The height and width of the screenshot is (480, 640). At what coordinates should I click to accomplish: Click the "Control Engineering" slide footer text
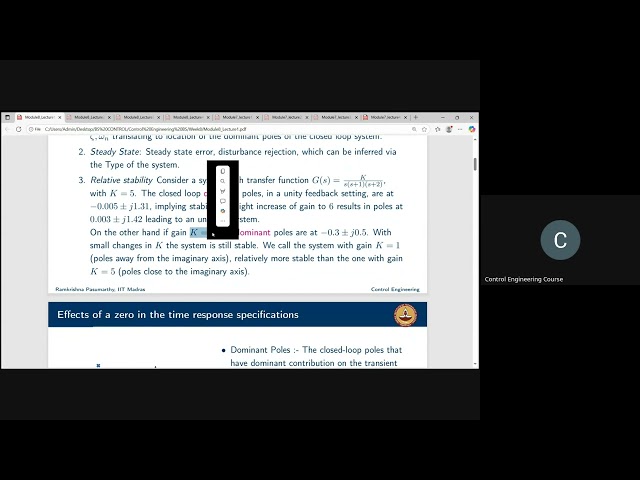point(395,289)
